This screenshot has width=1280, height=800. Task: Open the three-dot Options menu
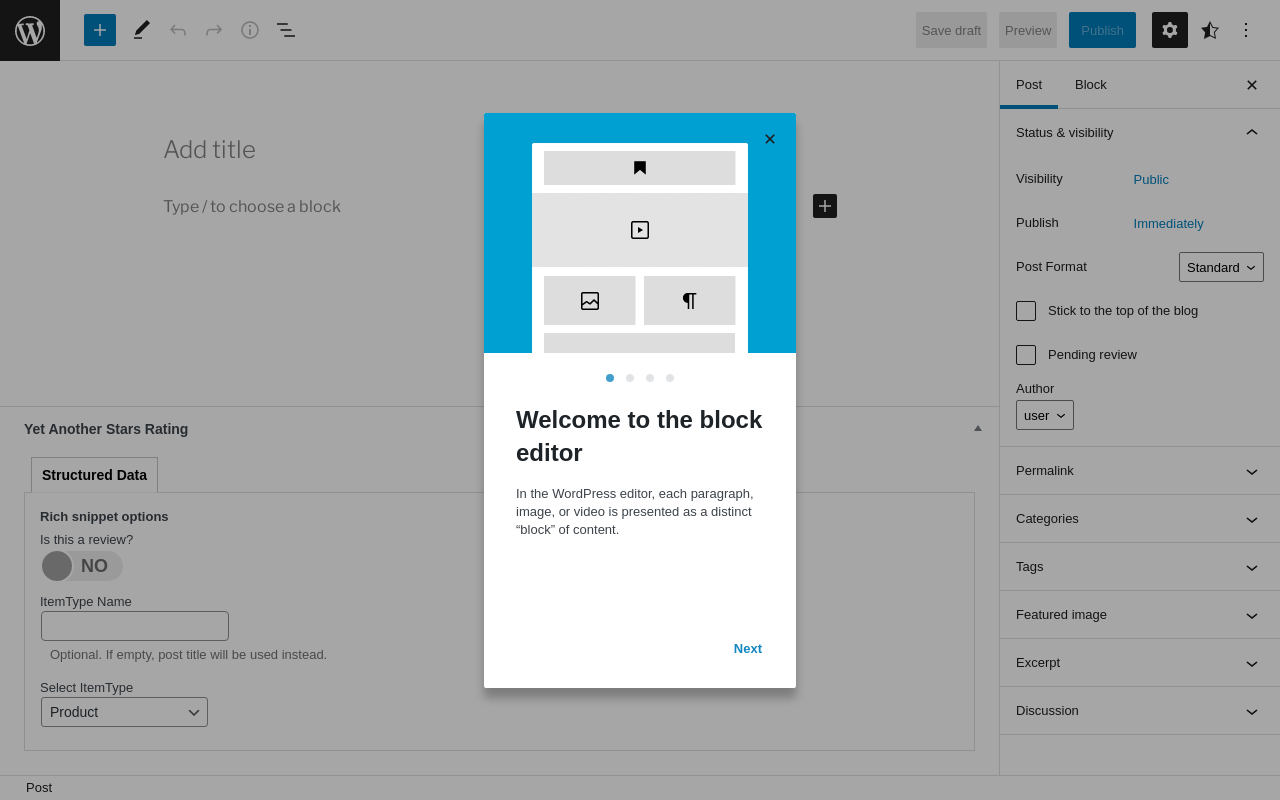pyautogui.click(x=1246, y=30)
